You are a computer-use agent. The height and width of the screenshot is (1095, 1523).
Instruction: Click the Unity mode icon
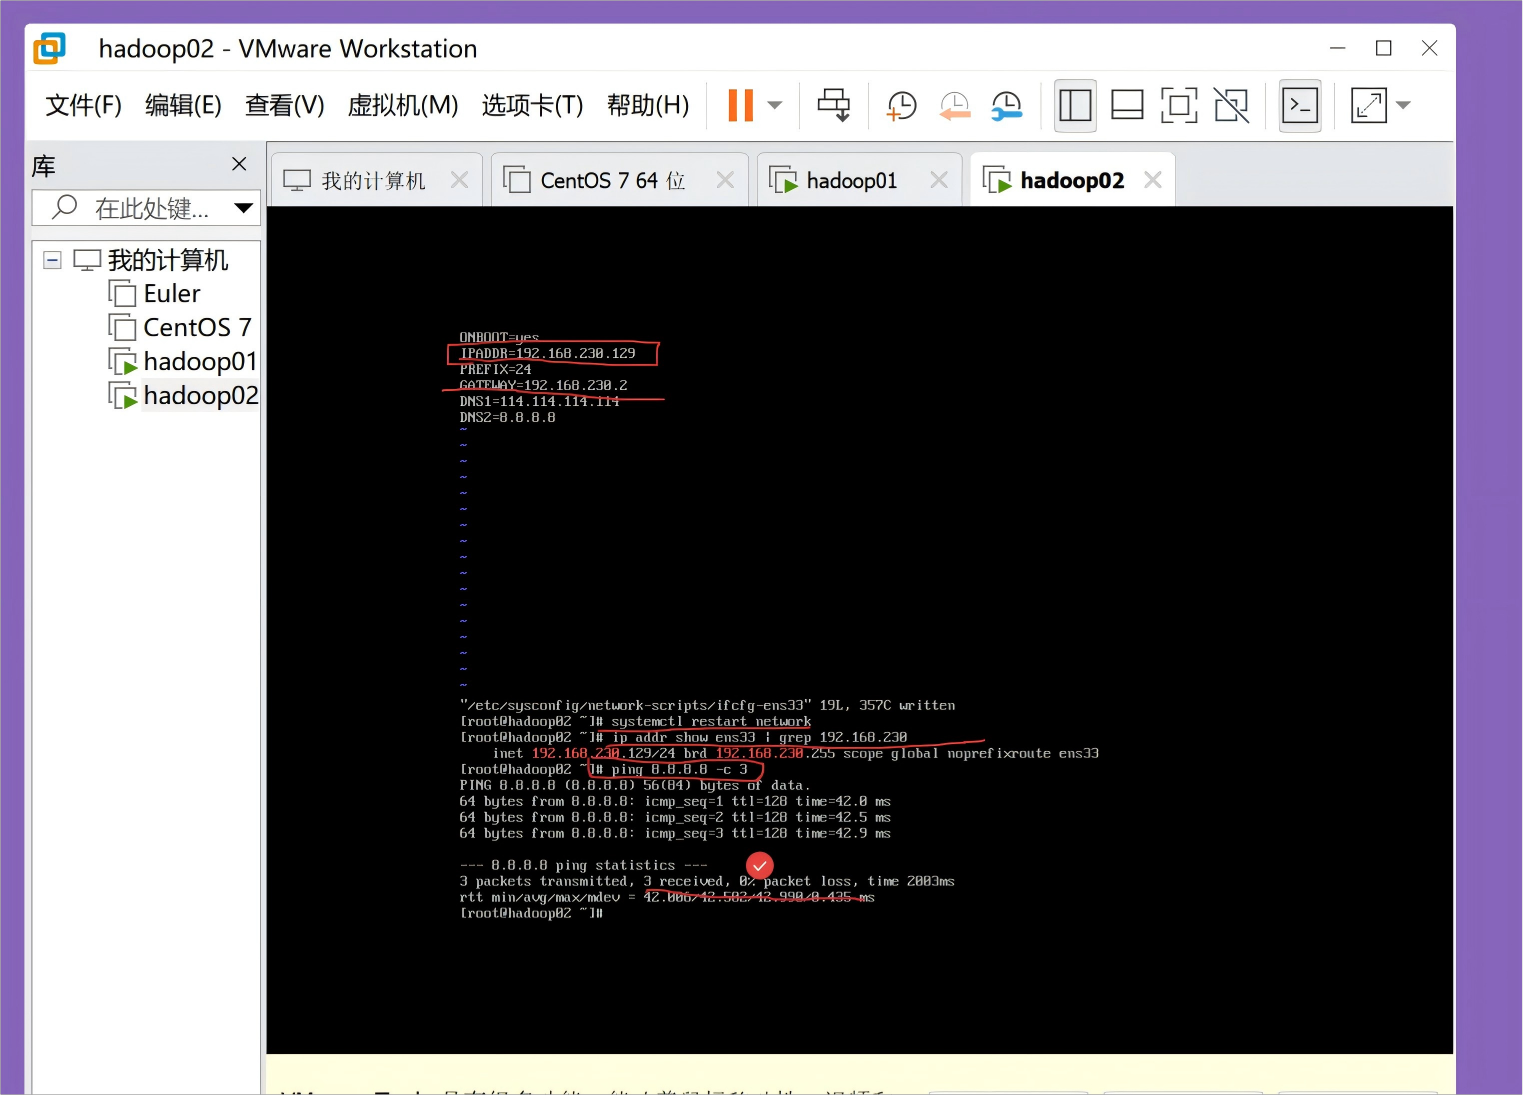(x=1231, y=105)
